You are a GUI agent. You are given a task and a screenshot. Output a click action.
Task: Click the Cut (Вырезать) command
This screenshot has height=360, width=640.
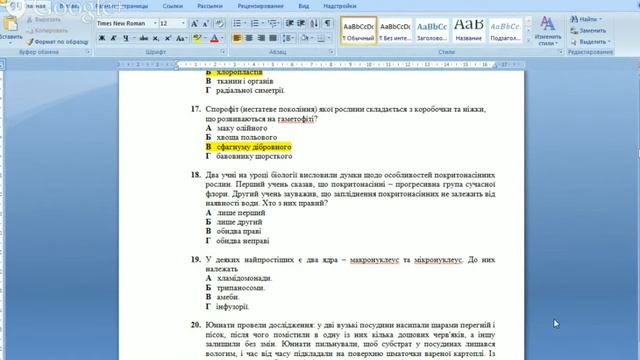click(x=44, y=20)
